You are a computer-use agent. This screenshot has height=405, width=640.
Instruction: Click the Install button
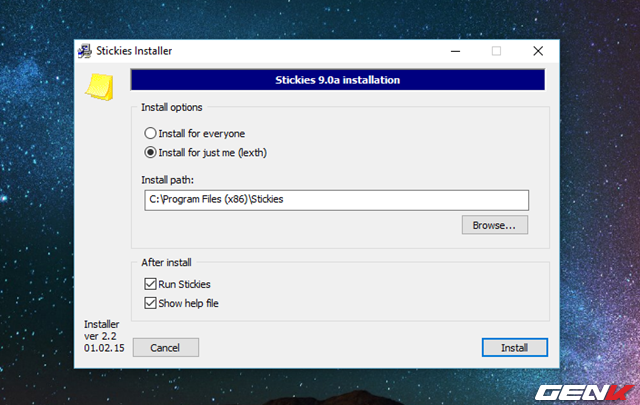[x=515, y=347]
